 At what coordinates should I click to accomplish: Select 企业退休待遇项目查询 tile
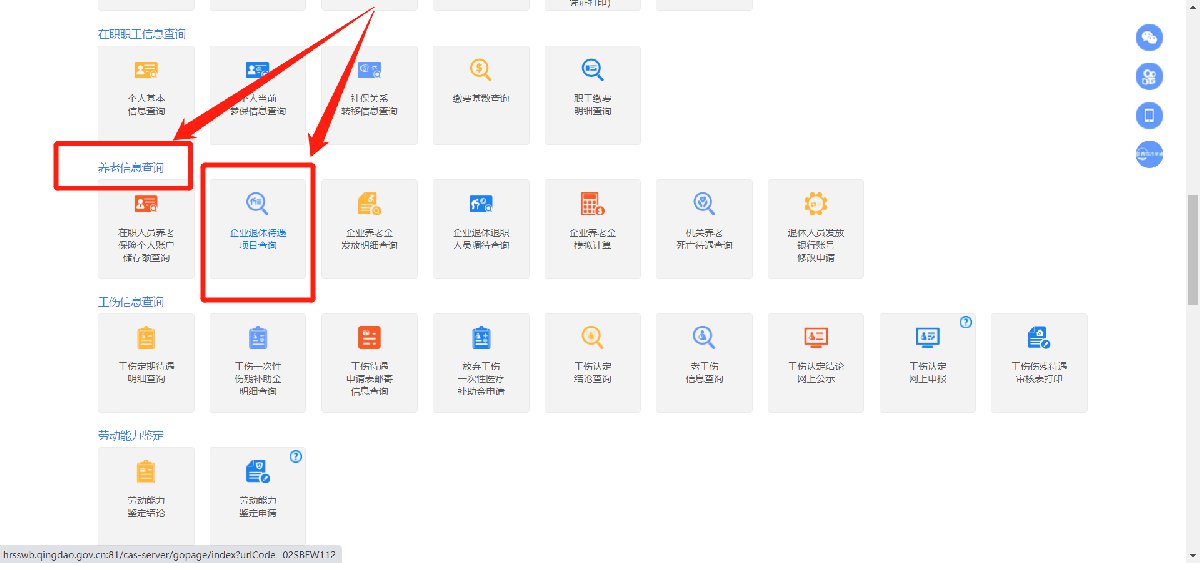pos(258,228)
